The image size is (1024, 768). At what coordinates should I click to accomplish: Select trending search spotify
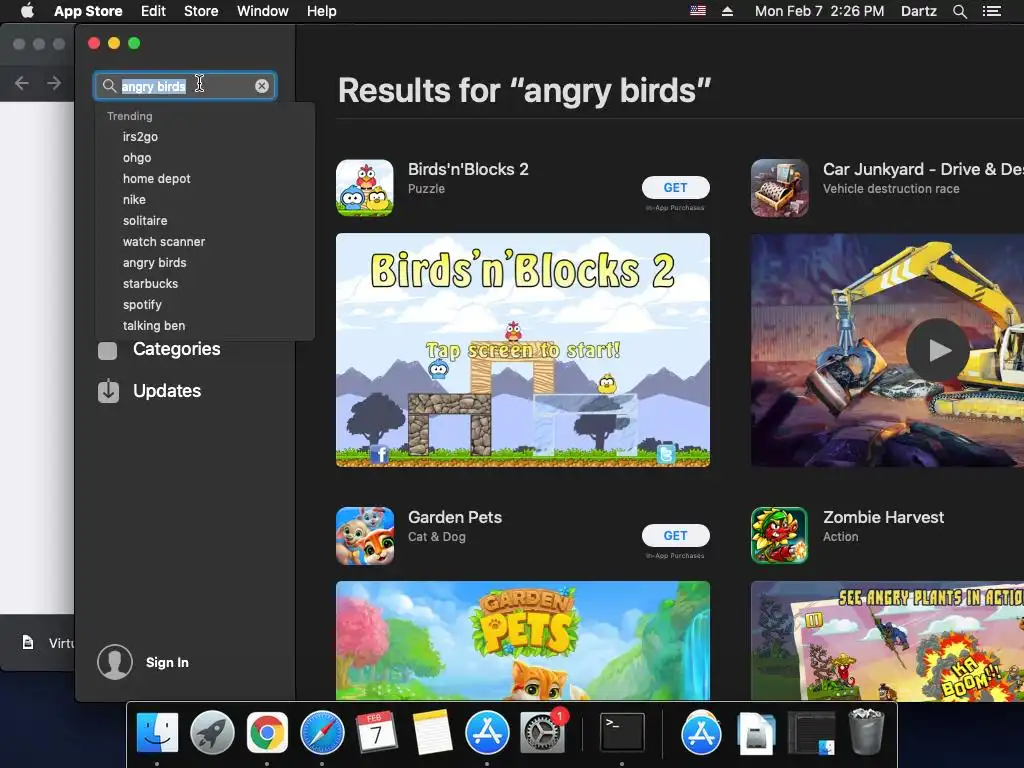coord(142,304)
